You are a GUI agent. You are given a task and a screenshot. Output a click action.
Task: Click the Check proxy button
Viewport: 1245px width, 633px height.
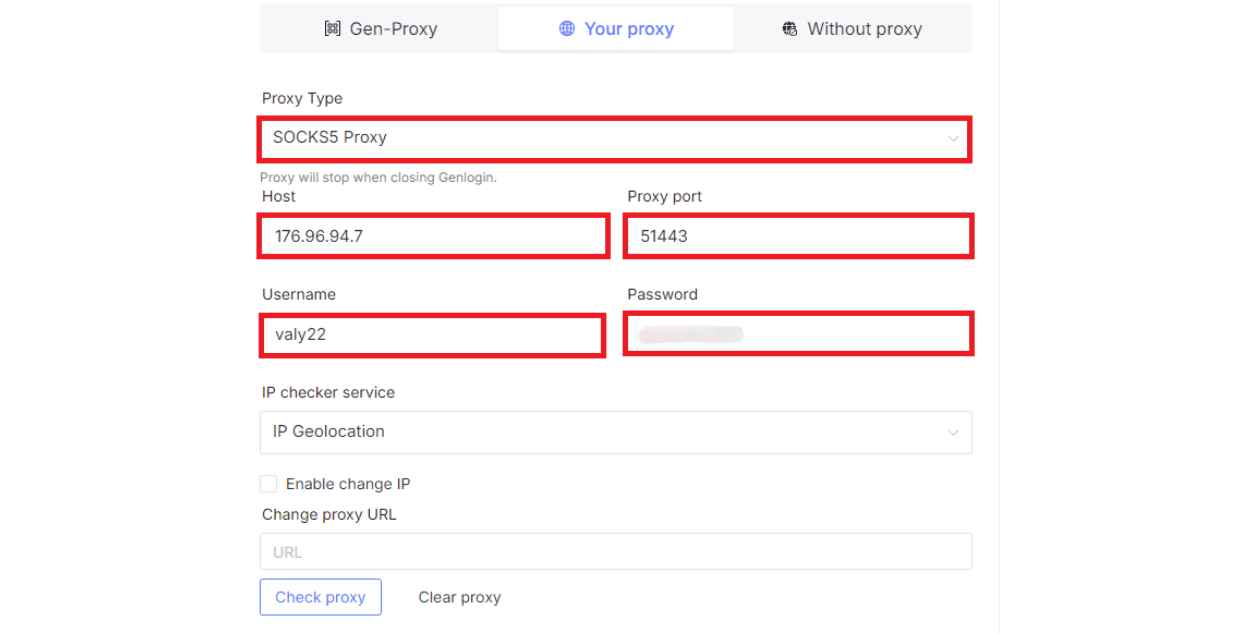(x=320, y=597)
